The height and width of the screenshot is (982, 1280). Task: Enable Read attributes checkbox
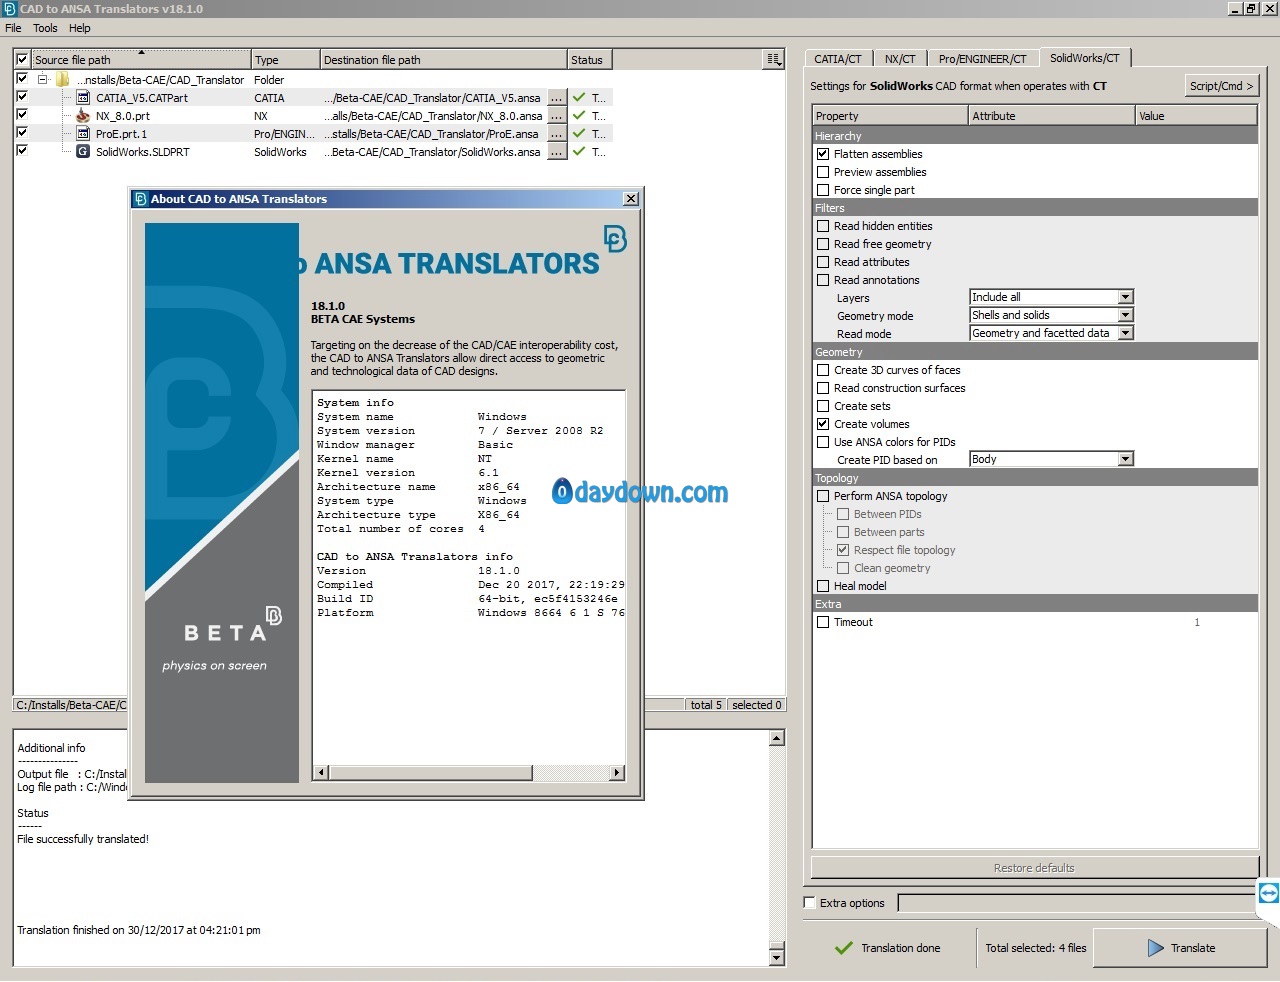(823, 262)
